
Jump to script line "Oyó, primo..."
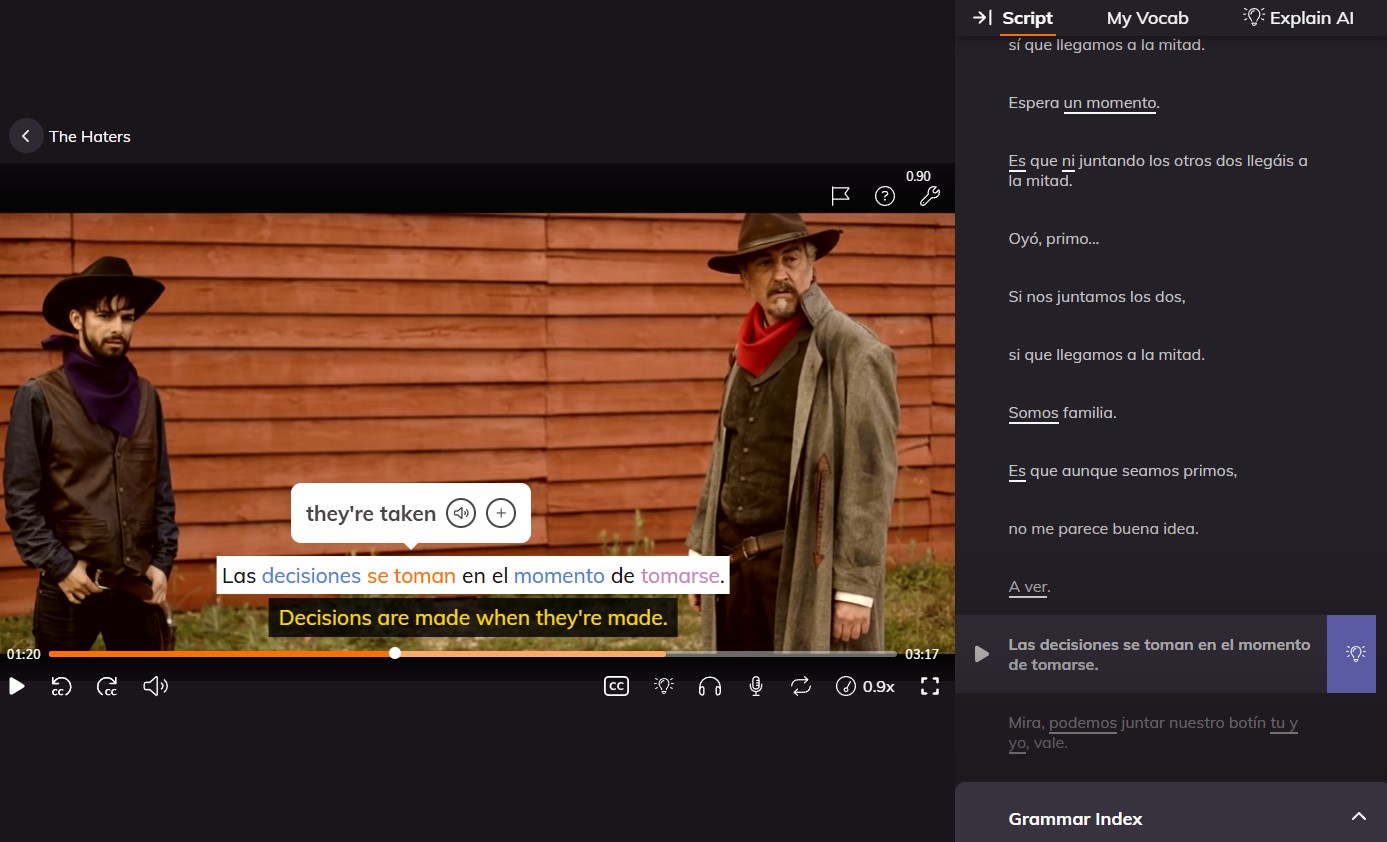click(1054, 239)
